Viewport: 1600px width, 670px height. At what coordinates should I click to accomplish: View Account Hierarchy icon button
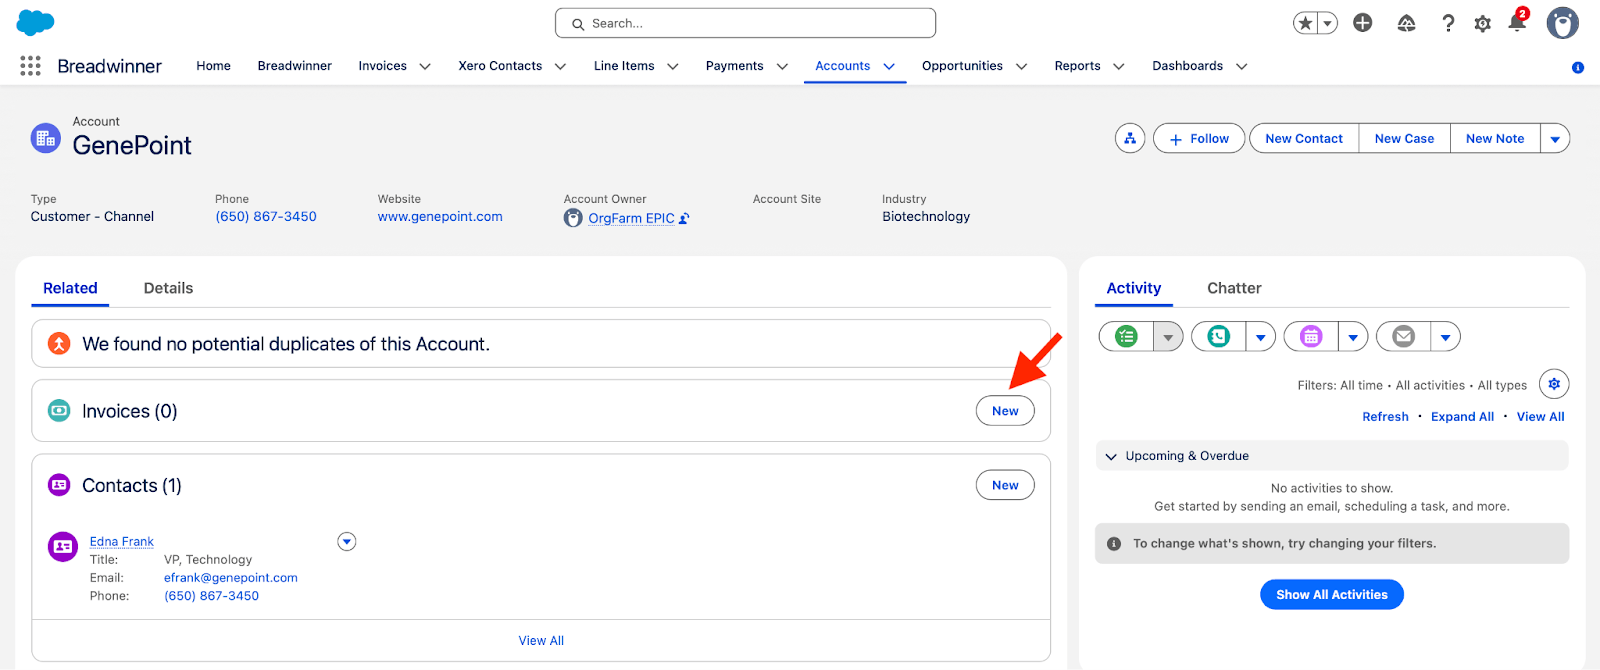1130,139
